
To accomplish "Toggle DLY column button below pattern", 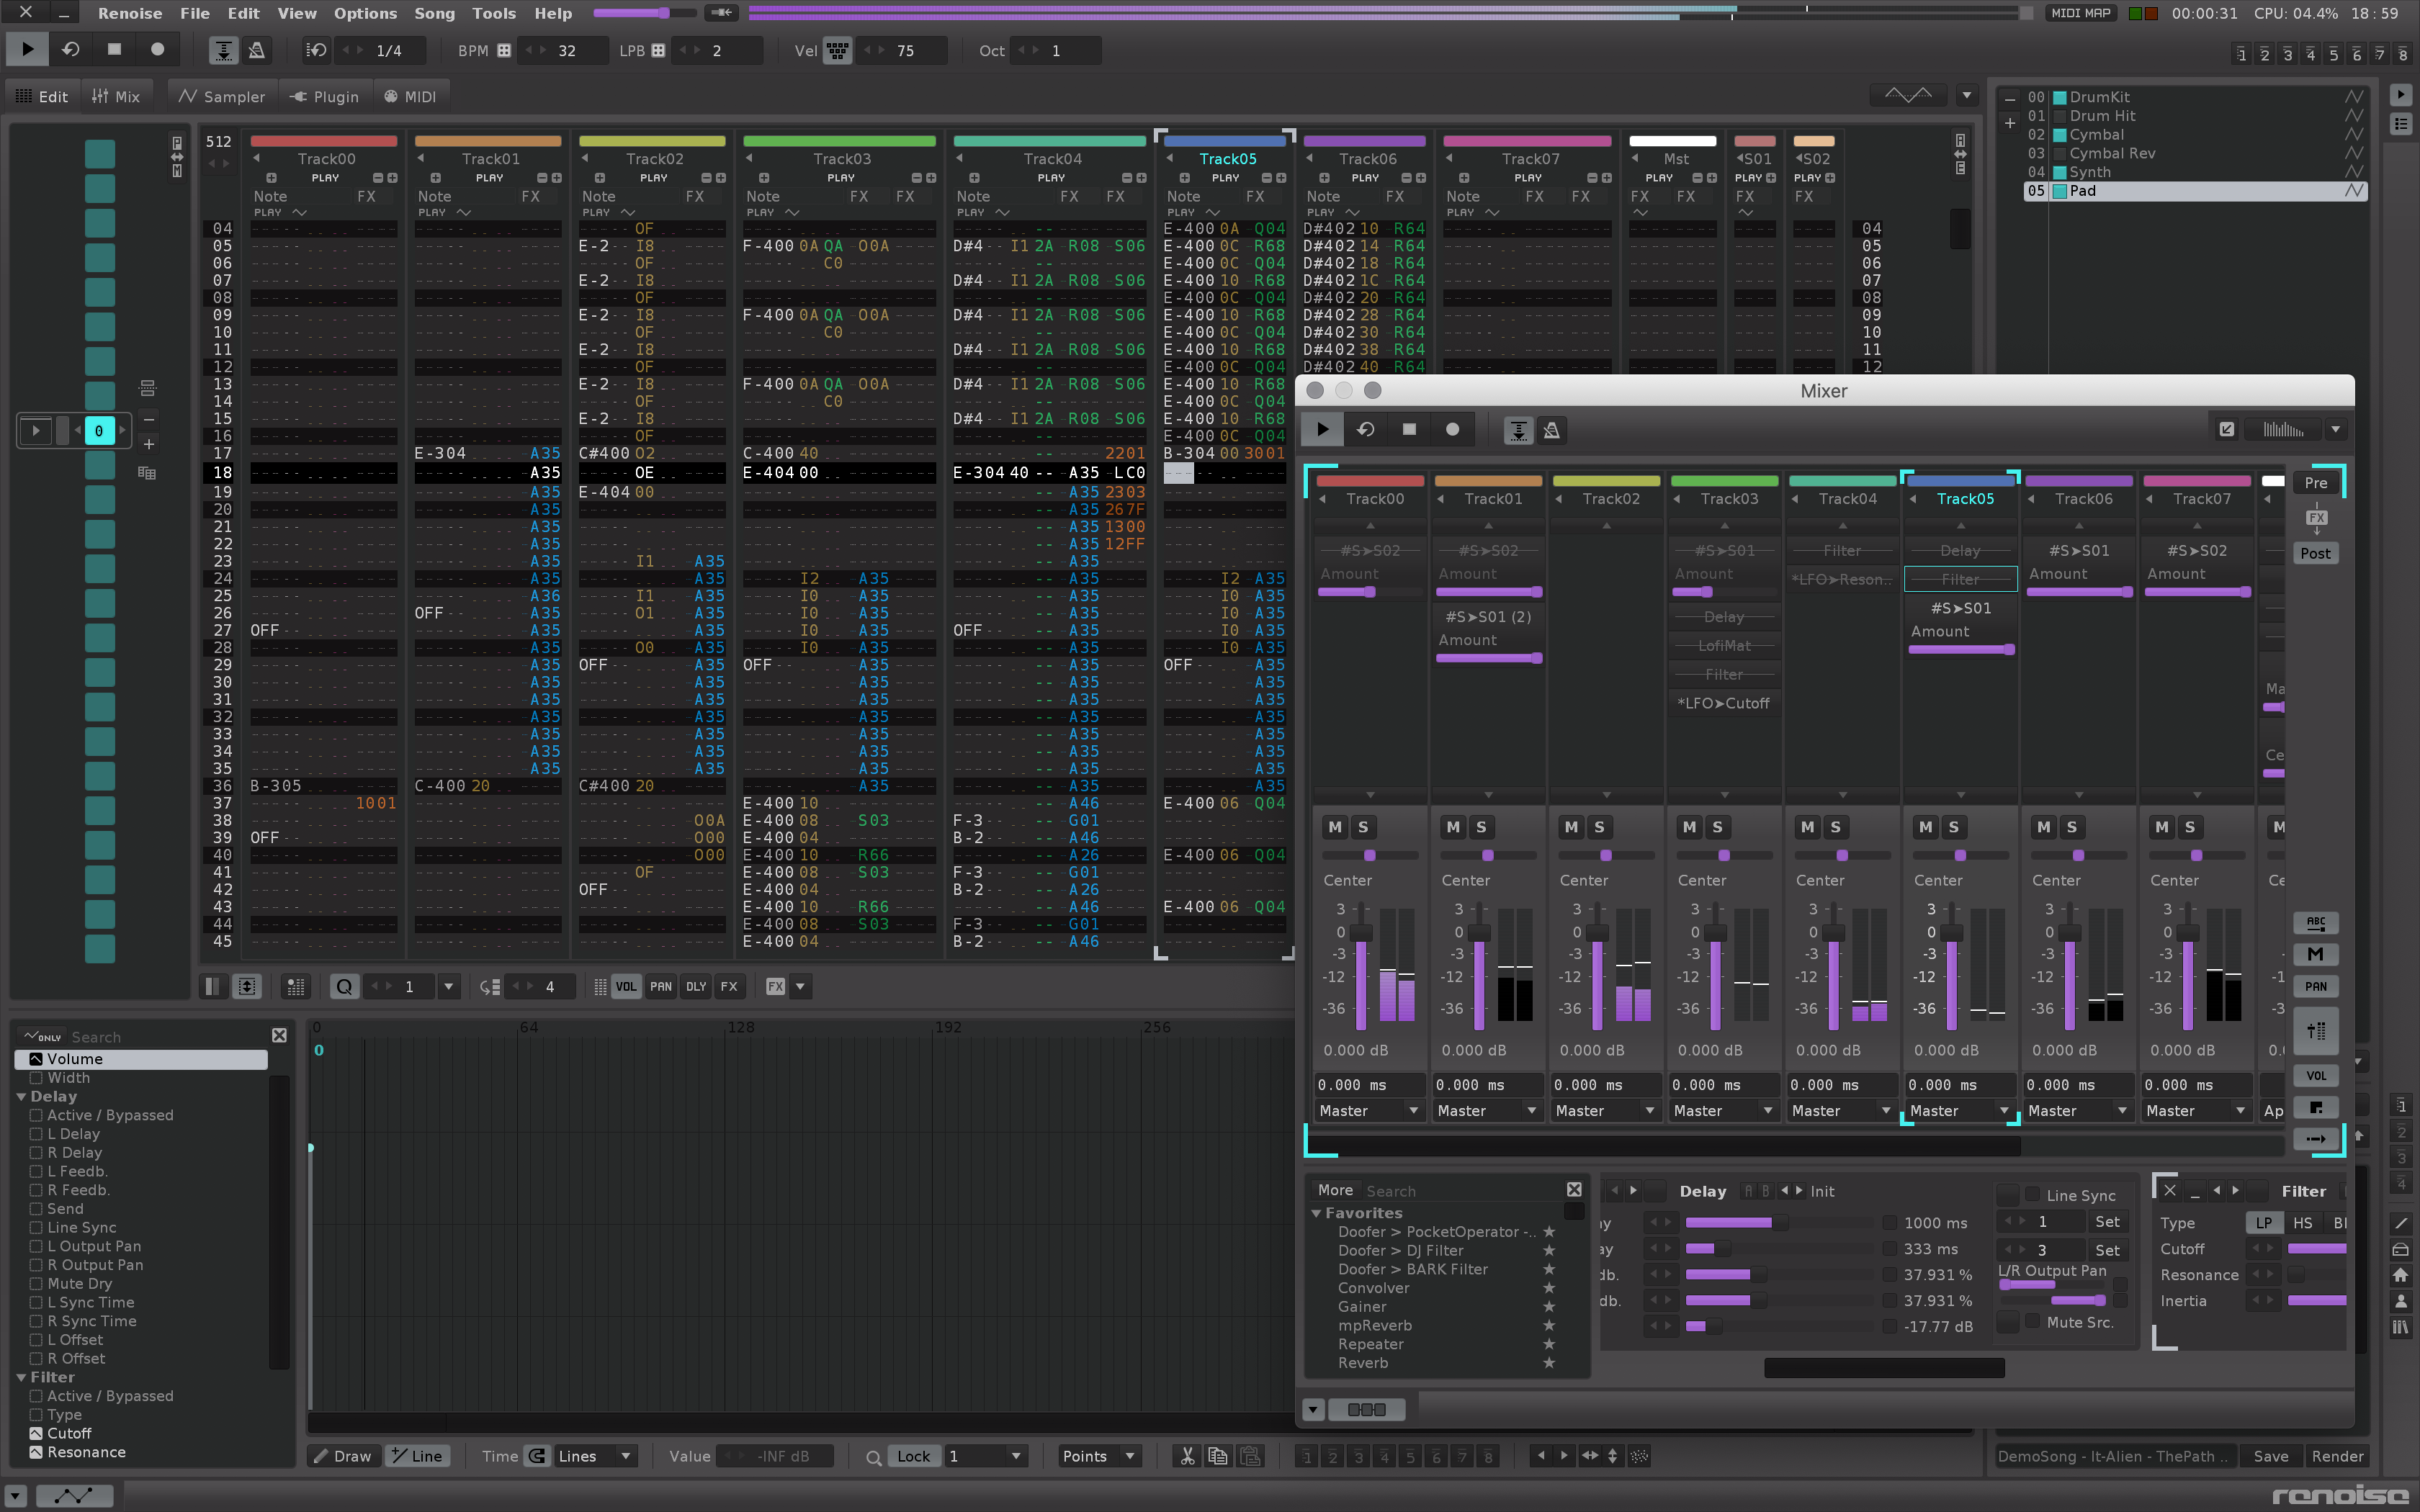I will (x=696, y=986).
